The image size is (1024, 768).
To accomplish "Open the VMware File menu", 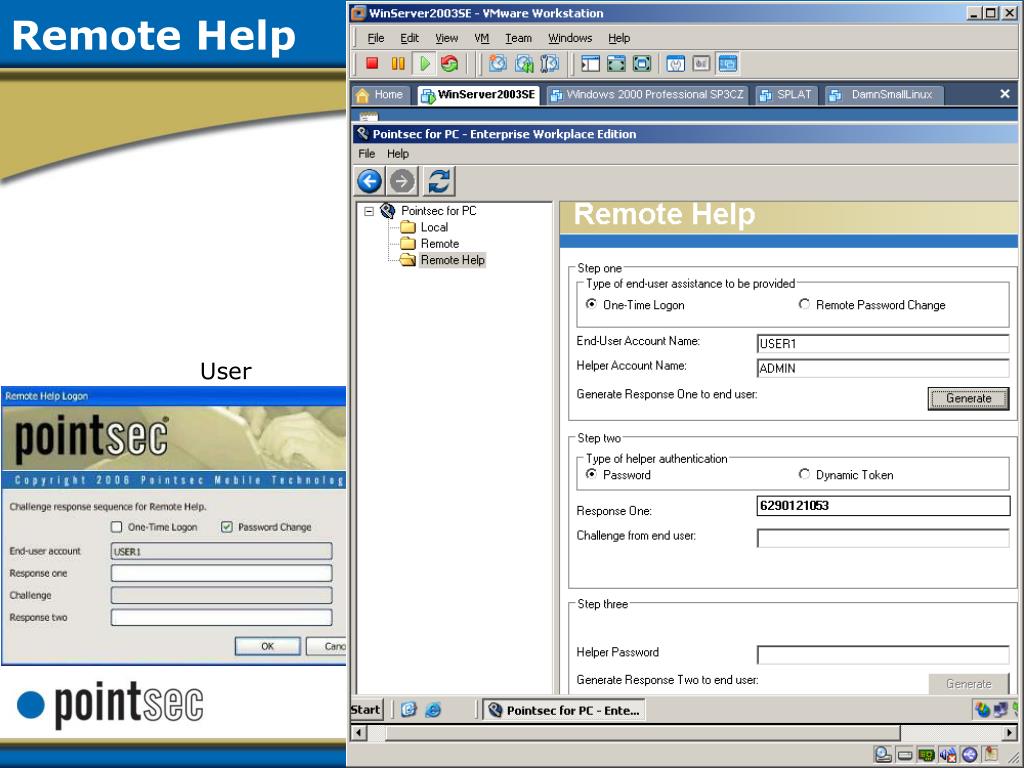I will pyautogui.click(x=376, y=38).
